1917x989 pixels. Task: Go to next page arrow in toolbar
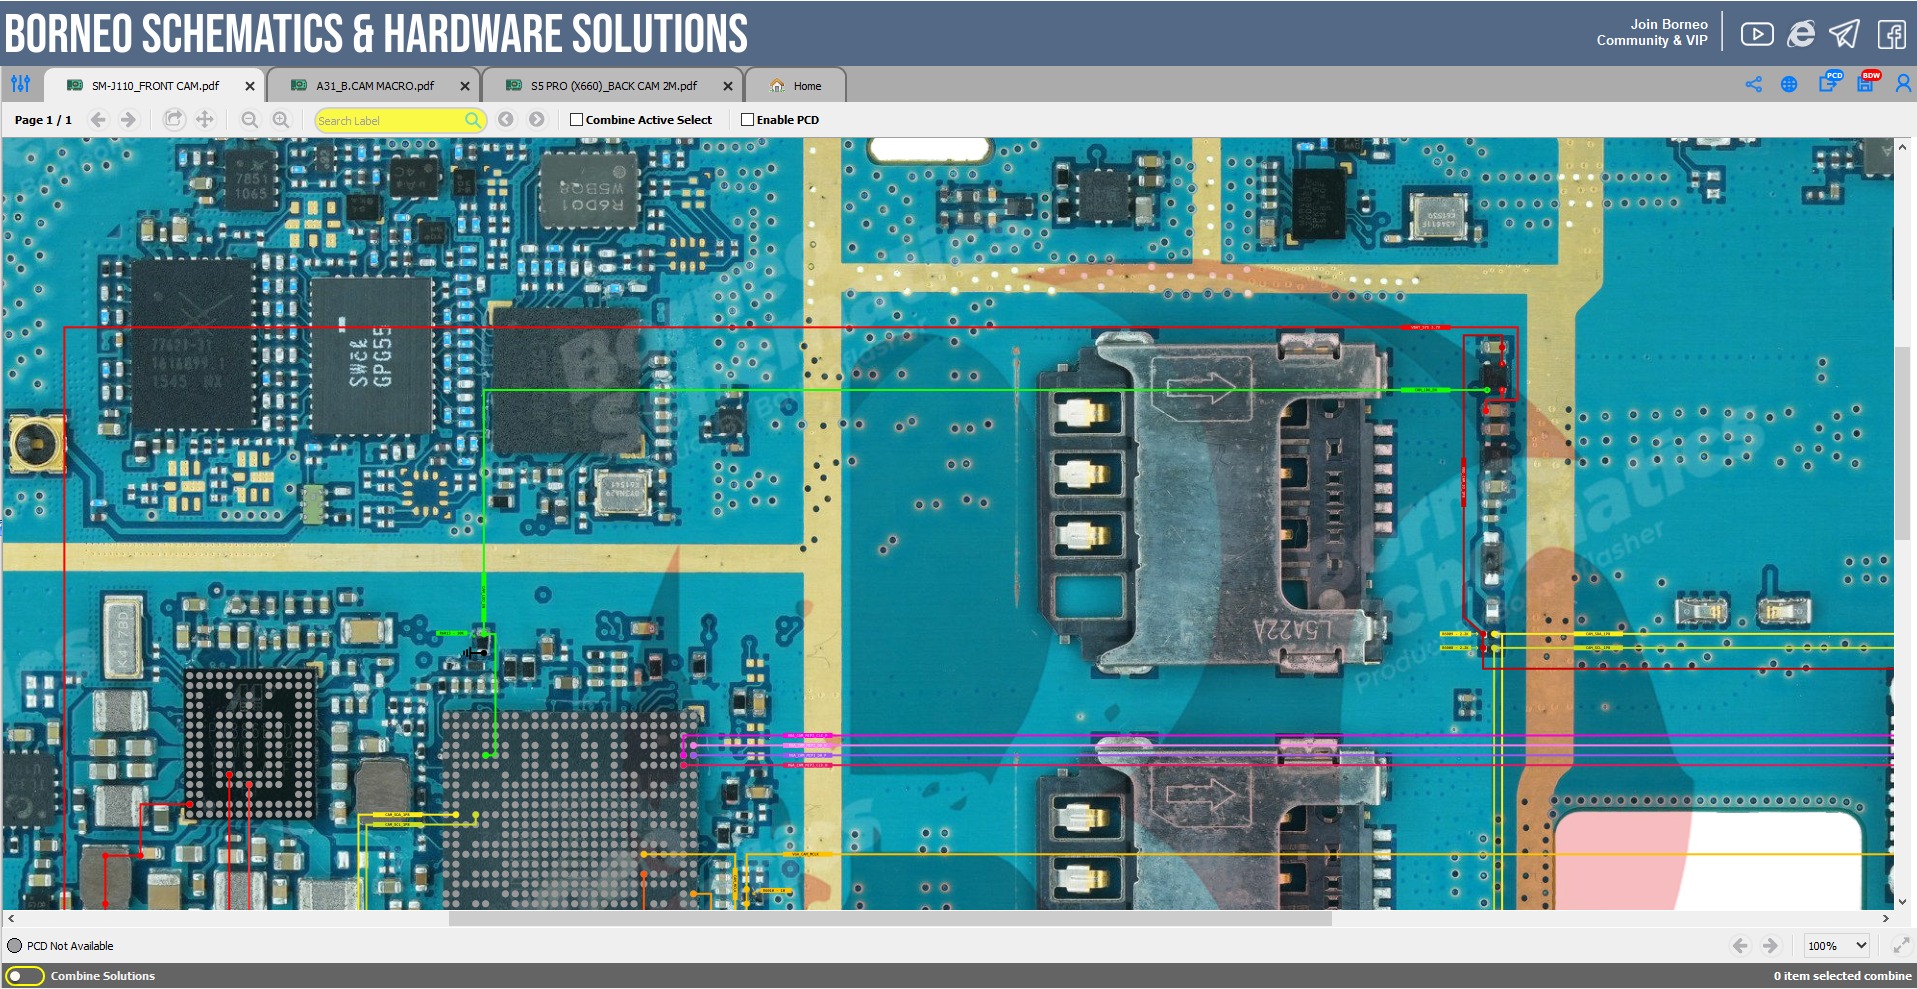pos(128,120)
